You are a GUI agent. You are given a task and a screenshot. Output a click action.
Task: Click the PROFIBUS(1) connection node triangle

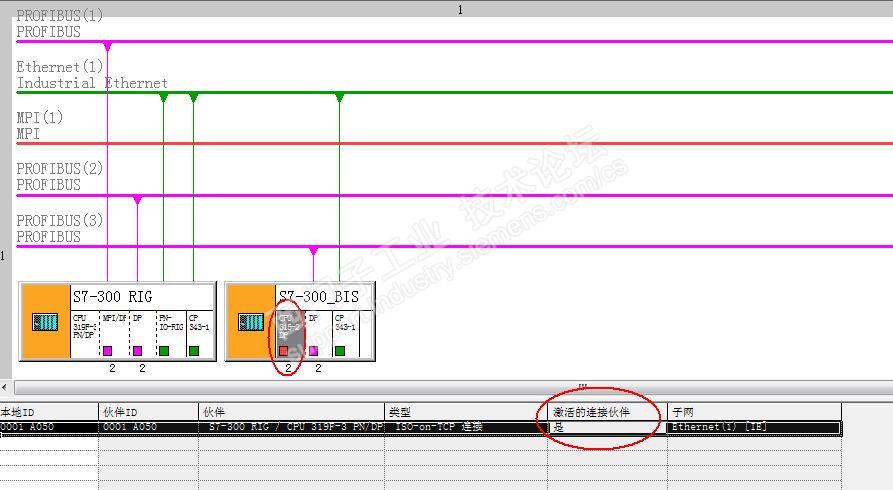[108, 46]
